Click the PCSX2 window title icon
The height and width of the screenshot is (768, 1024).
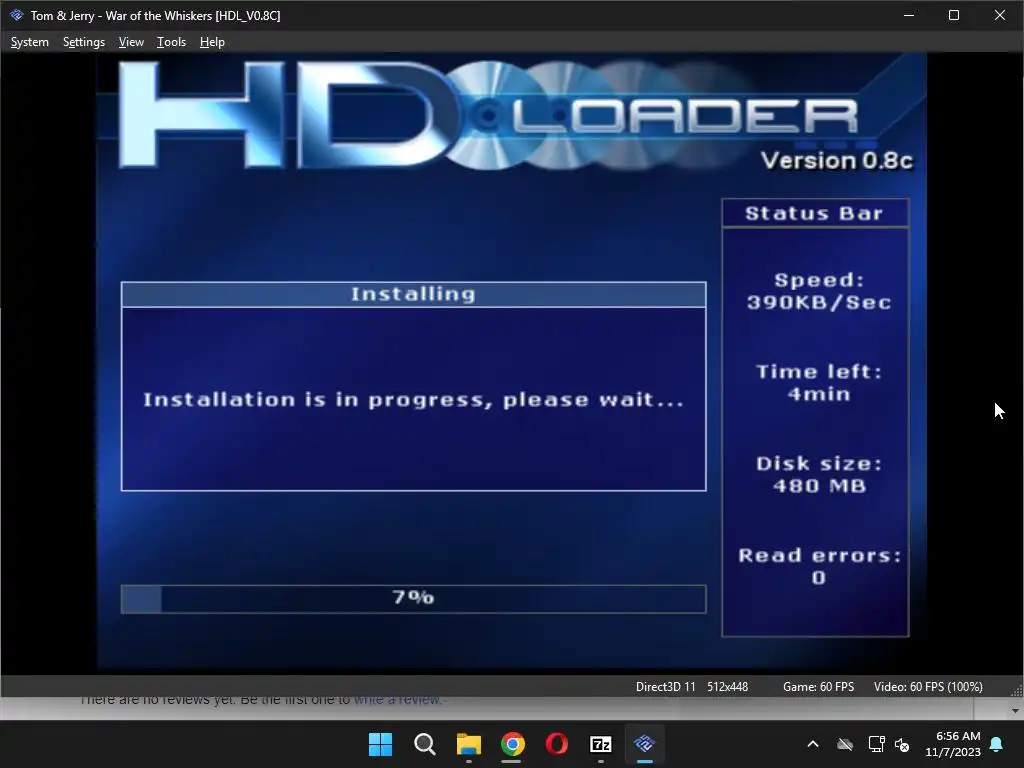coord(16,15)
